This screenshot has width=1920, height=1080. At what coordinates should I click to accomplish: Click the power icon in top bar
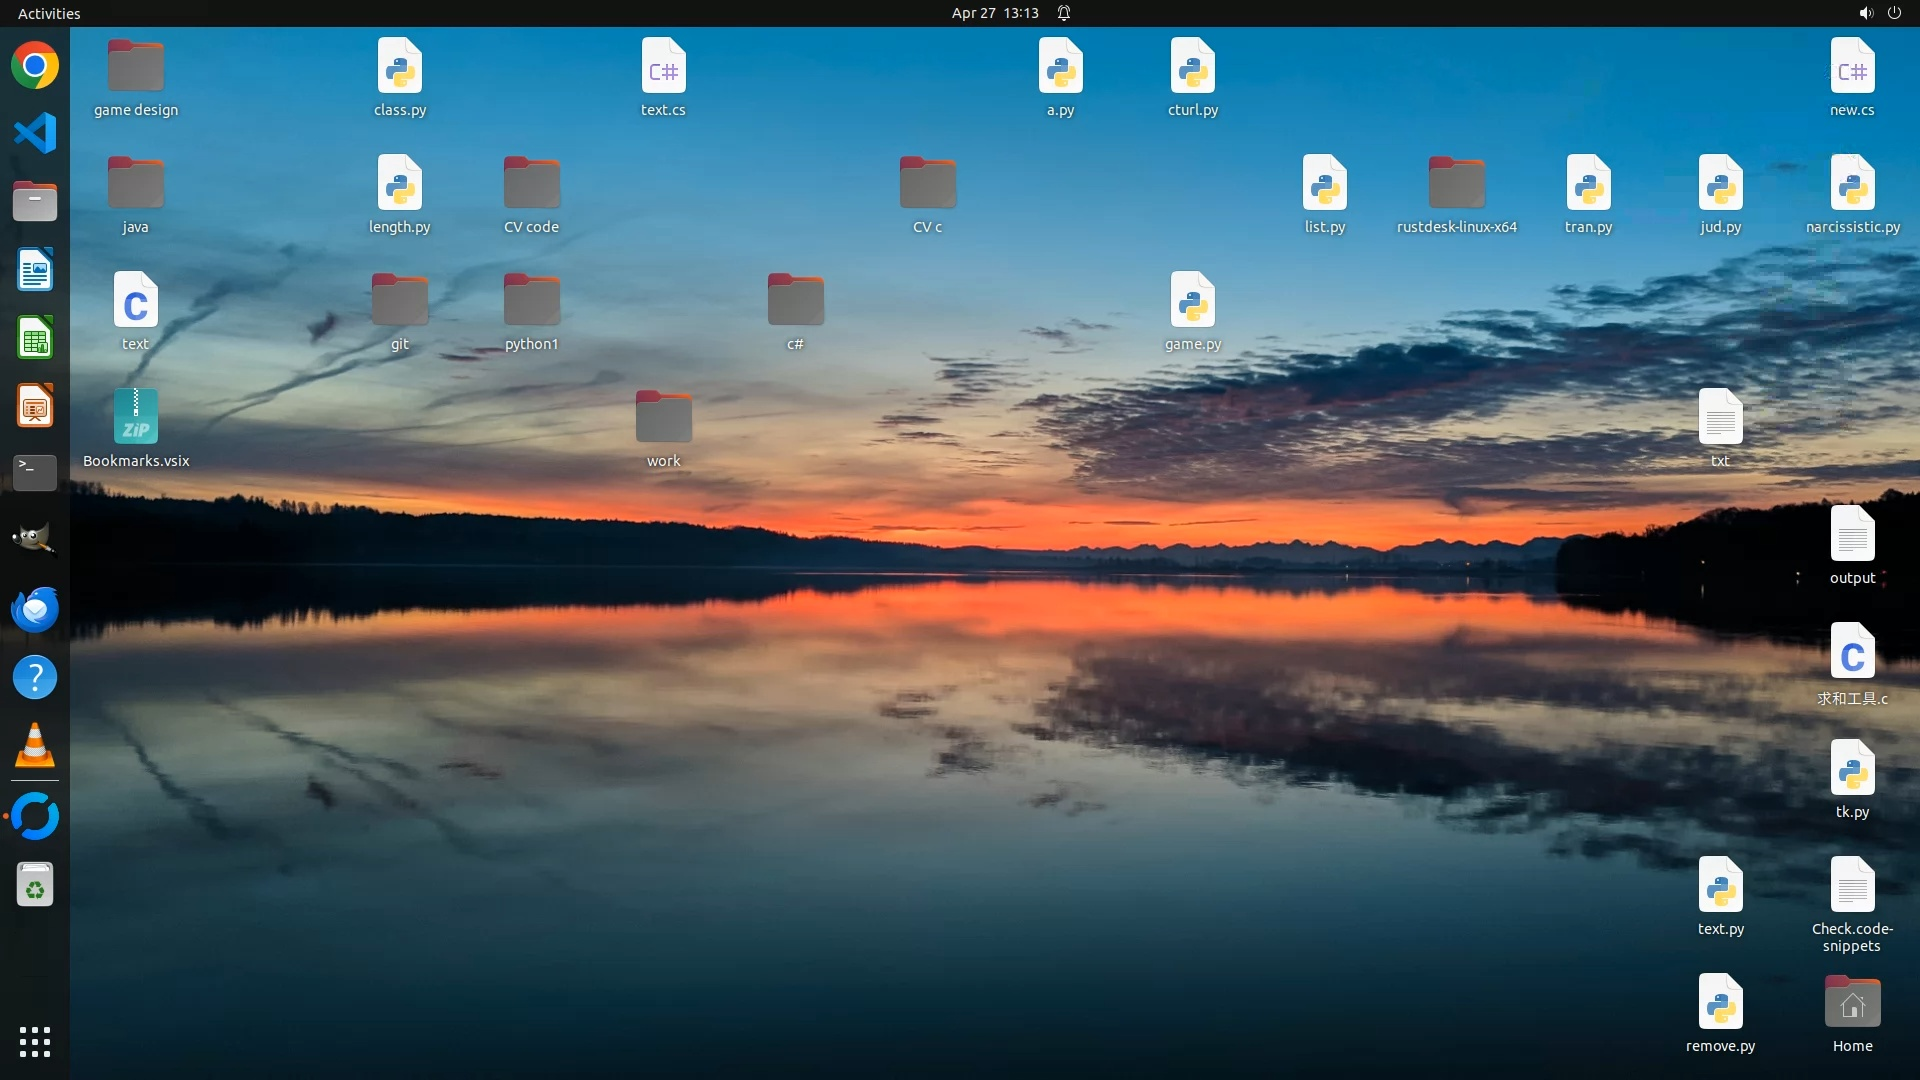1894,13
